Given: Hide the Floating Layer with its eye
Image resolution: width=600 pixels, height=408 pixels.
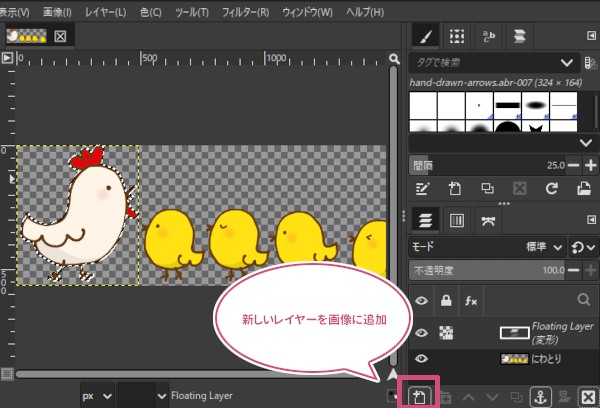Looking at the screenshot, I should (x=421, y=333).
